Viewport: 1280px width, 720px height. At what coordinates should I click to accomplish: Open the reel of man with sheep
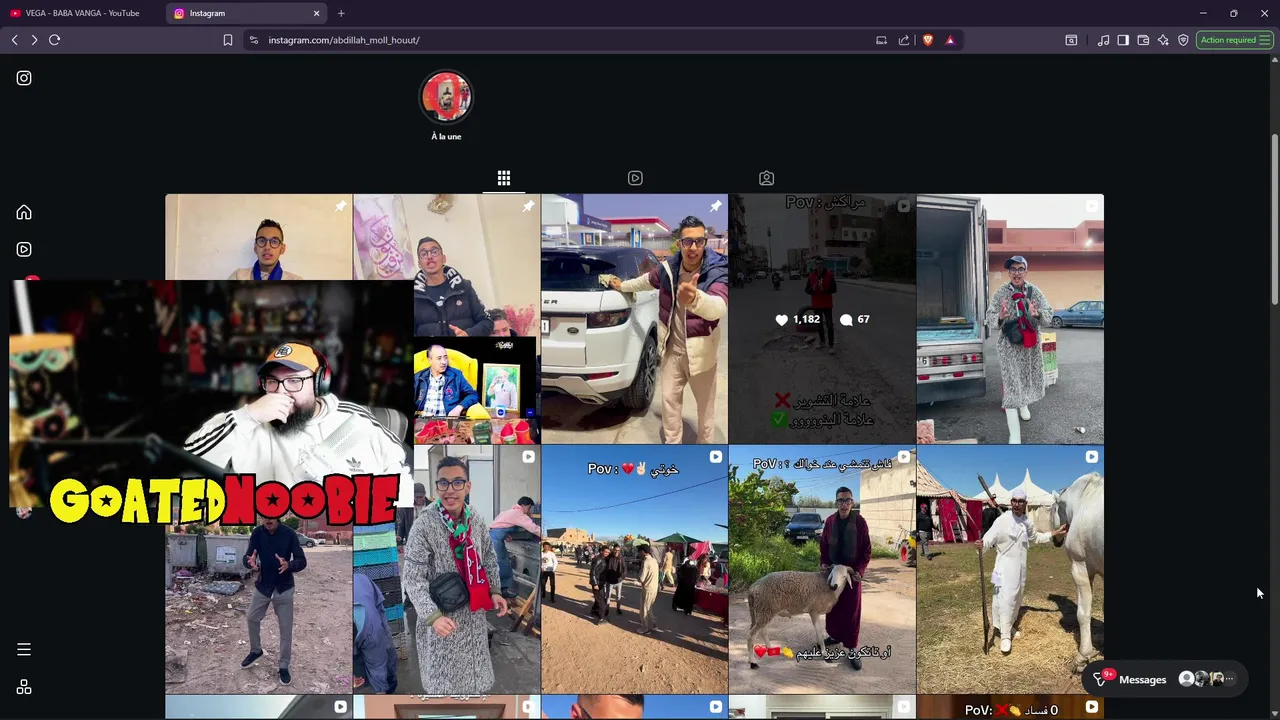[822, 569]
